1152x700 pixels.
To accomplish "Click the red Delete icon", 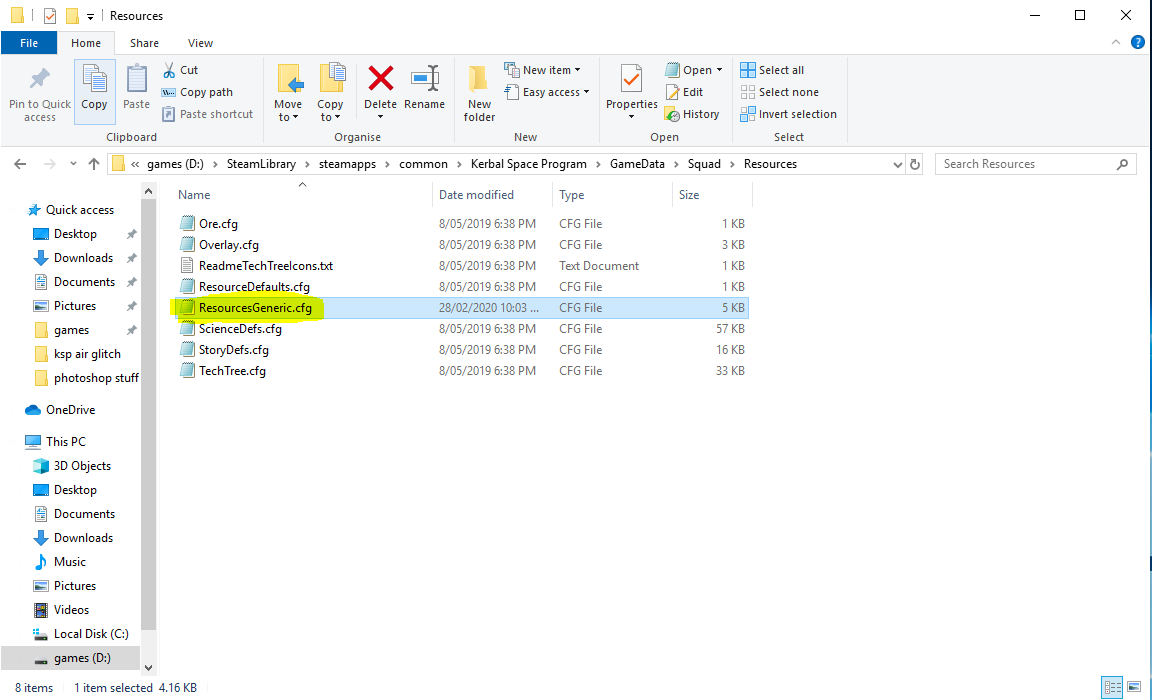I will (x=381, y=78).
